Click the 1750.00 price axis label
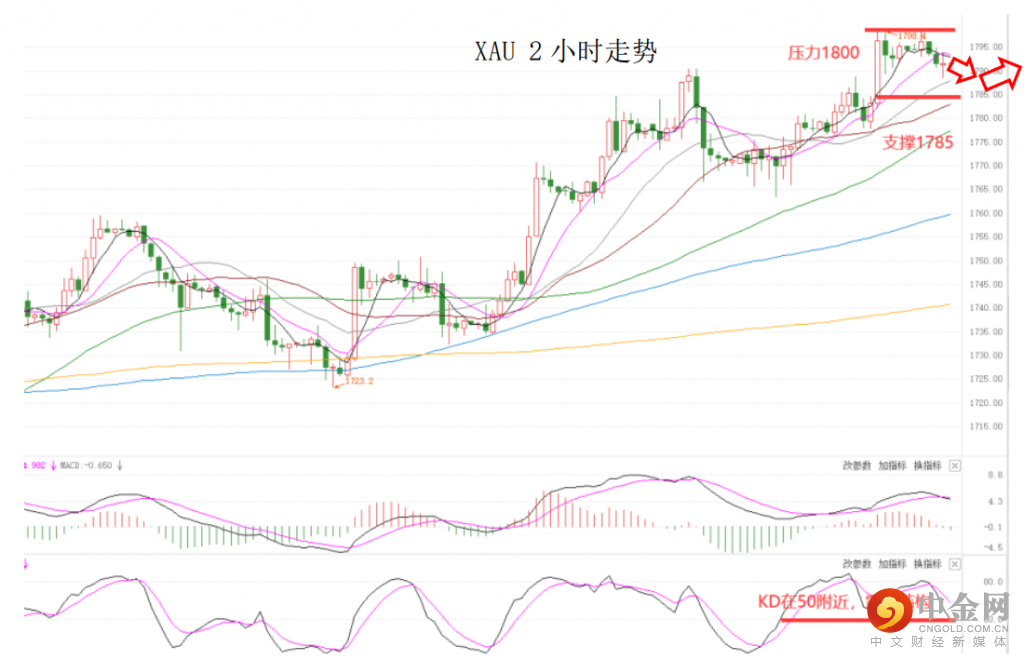 click(986, 261)
